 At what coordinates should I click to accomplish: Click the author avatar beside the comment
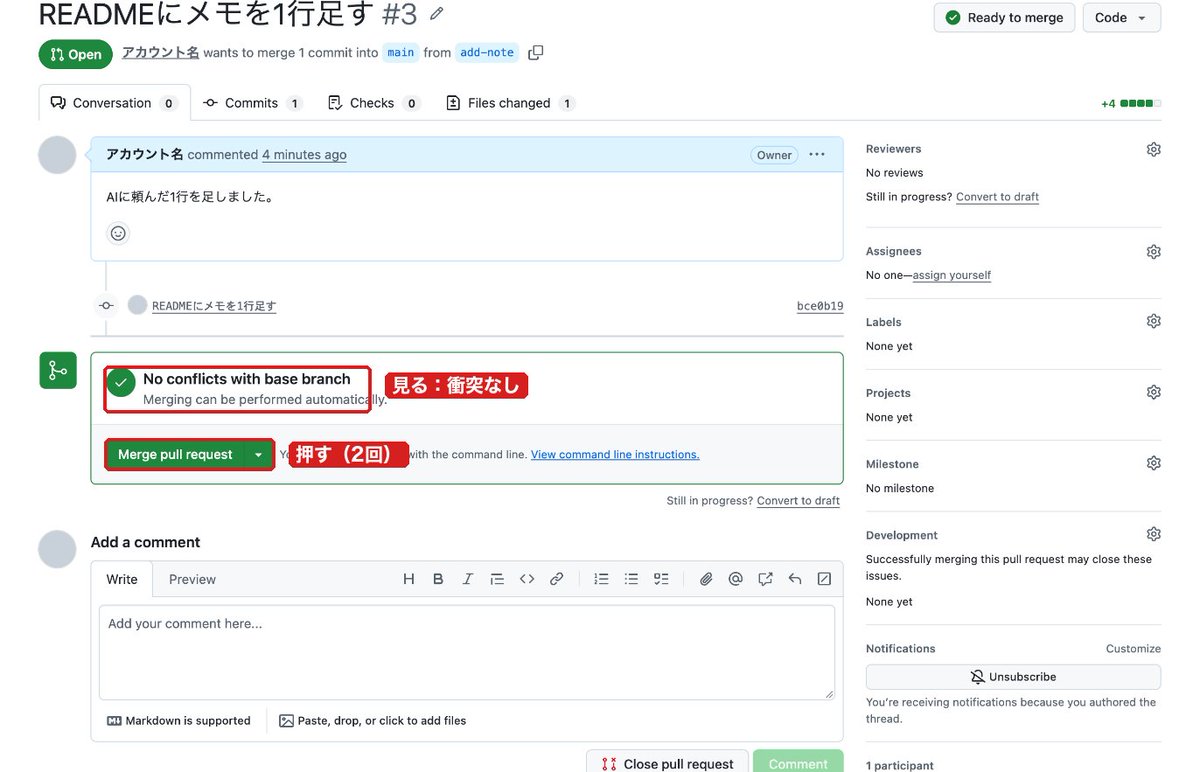tap(57, 155)
